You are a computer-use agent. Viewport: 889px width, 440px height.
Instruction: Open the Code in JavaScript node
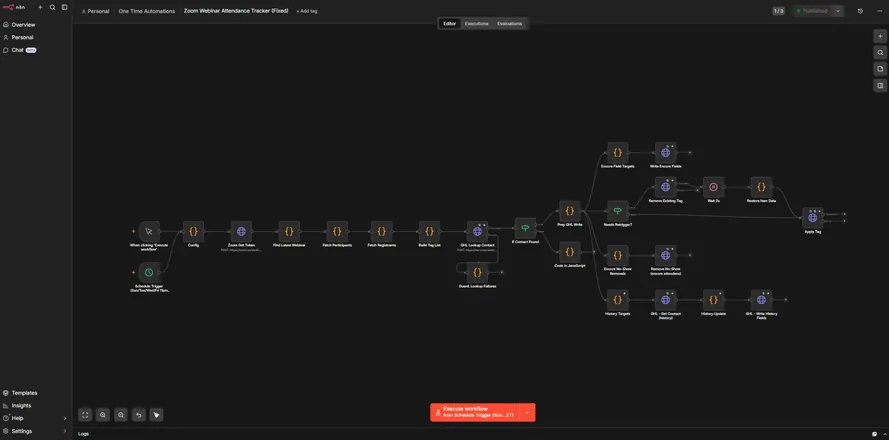coord(570,252)
